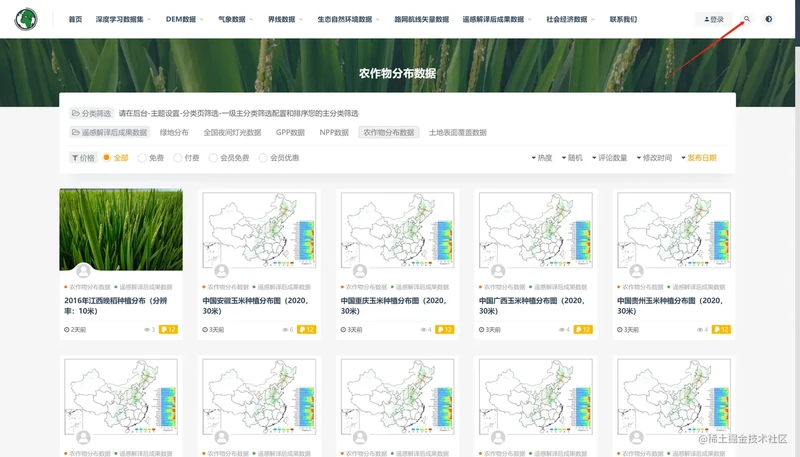Click author avatar on 中国广西玉米种植分布图 card

[498, 271]
